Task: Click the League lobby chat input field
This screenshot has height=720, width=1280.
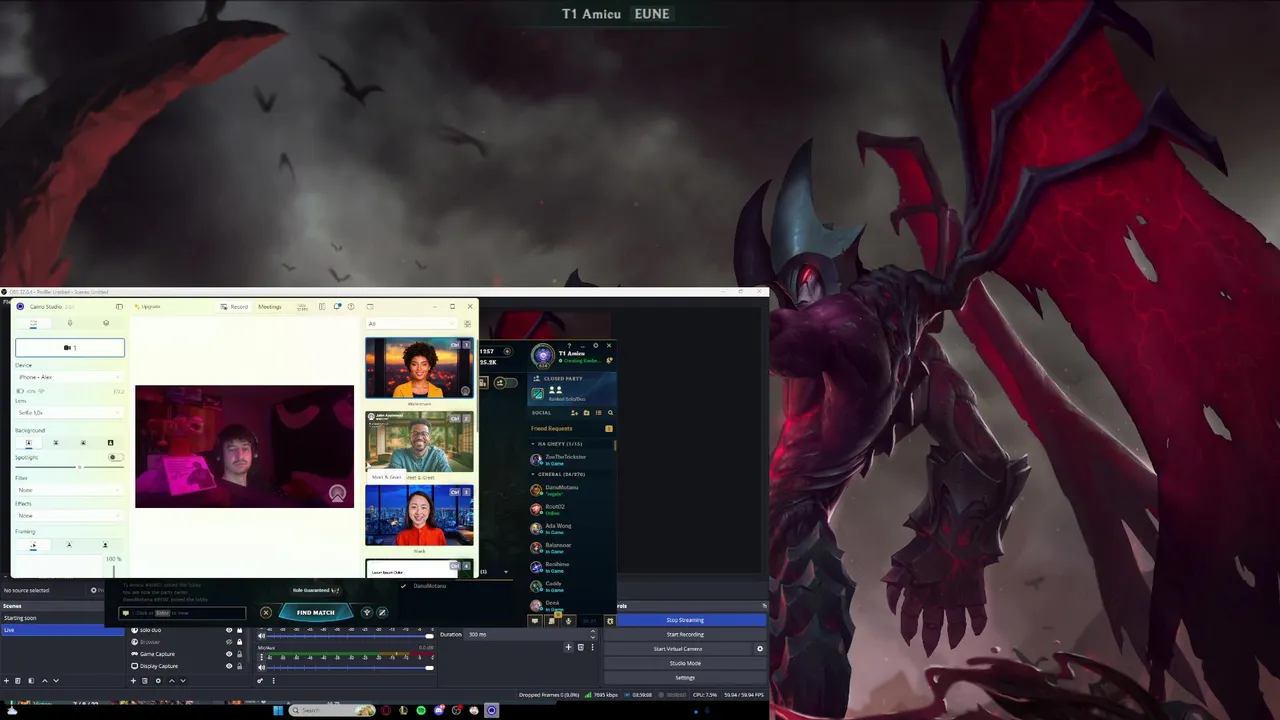Action: pyautogui.click(x=182, y=613)
